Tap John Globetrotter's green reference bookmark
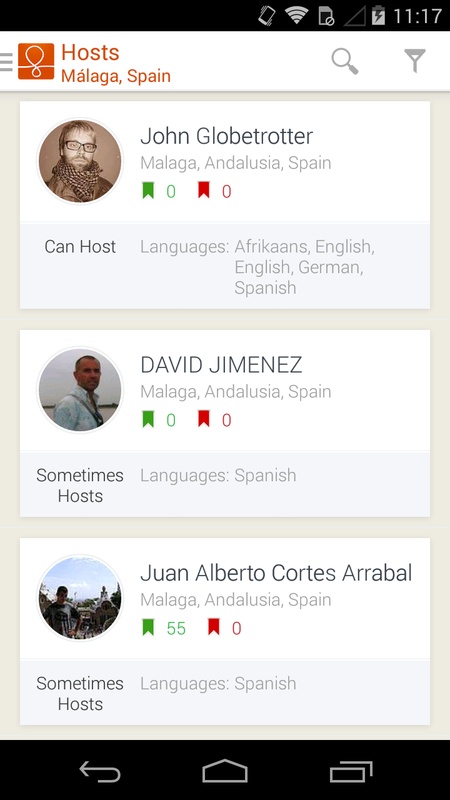Image resolution: width=450 pixels, height=800 pixels. coord(148,191)
